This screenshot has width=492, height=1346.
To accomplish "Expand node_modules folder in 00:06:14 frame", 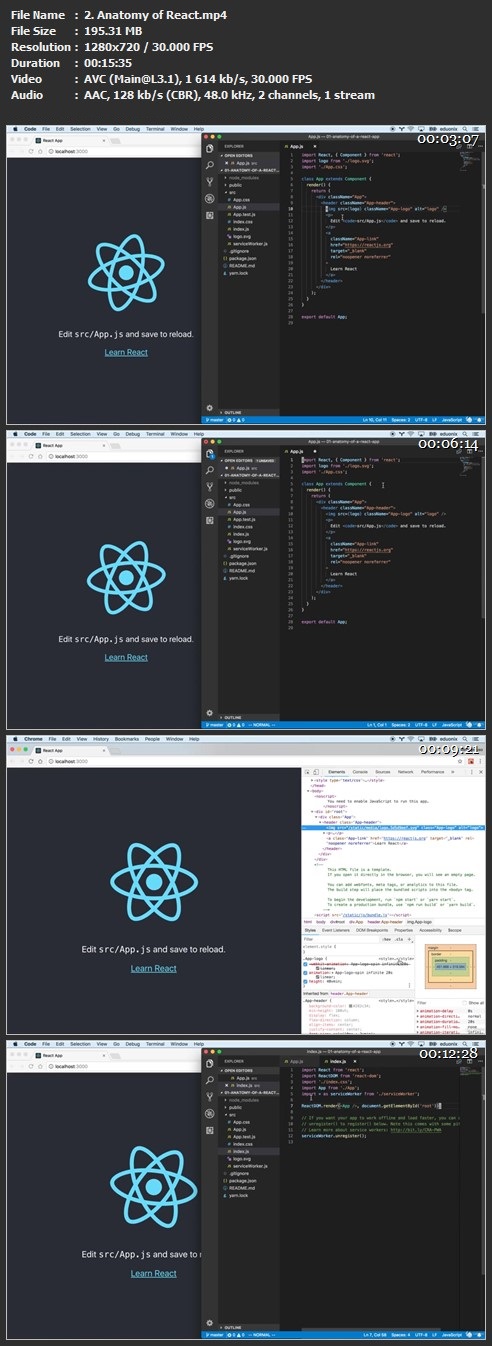I will pyautogui.click(x=250, y=483).
